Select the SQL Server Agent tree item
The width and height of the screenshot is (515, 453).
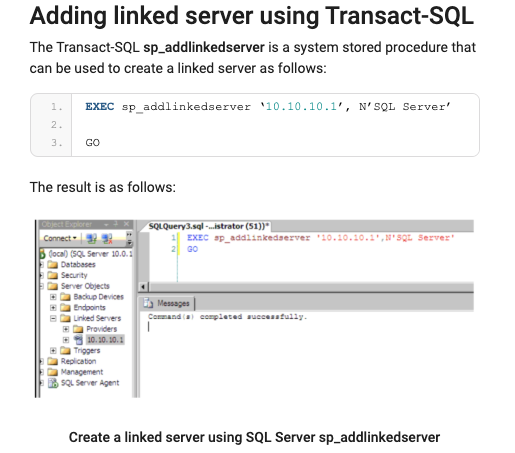click(90, 383)
